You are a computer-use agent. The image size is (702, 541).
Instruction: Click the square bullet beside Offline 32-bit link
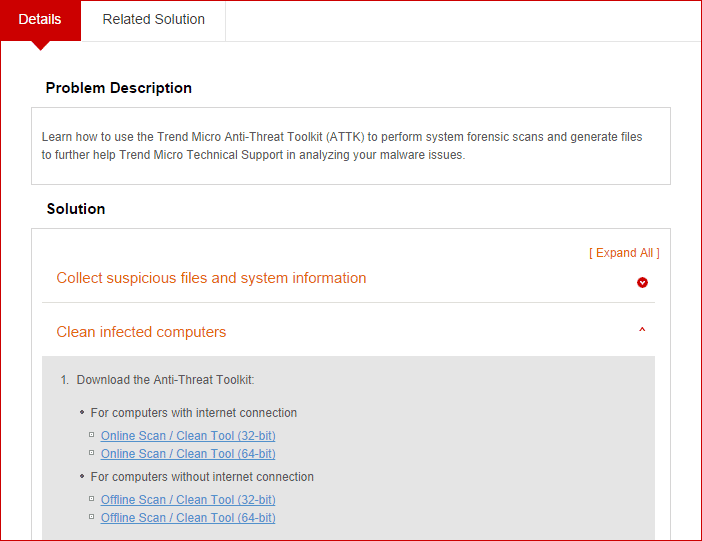92,498
